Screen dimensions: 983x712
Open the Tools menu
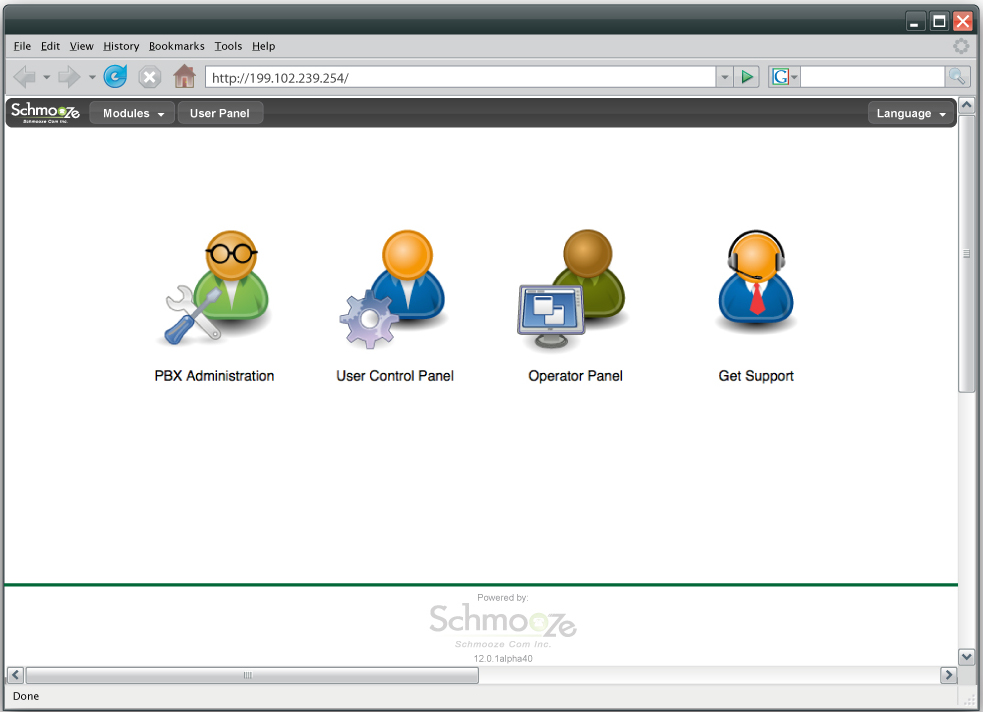[x=228, y=46]
